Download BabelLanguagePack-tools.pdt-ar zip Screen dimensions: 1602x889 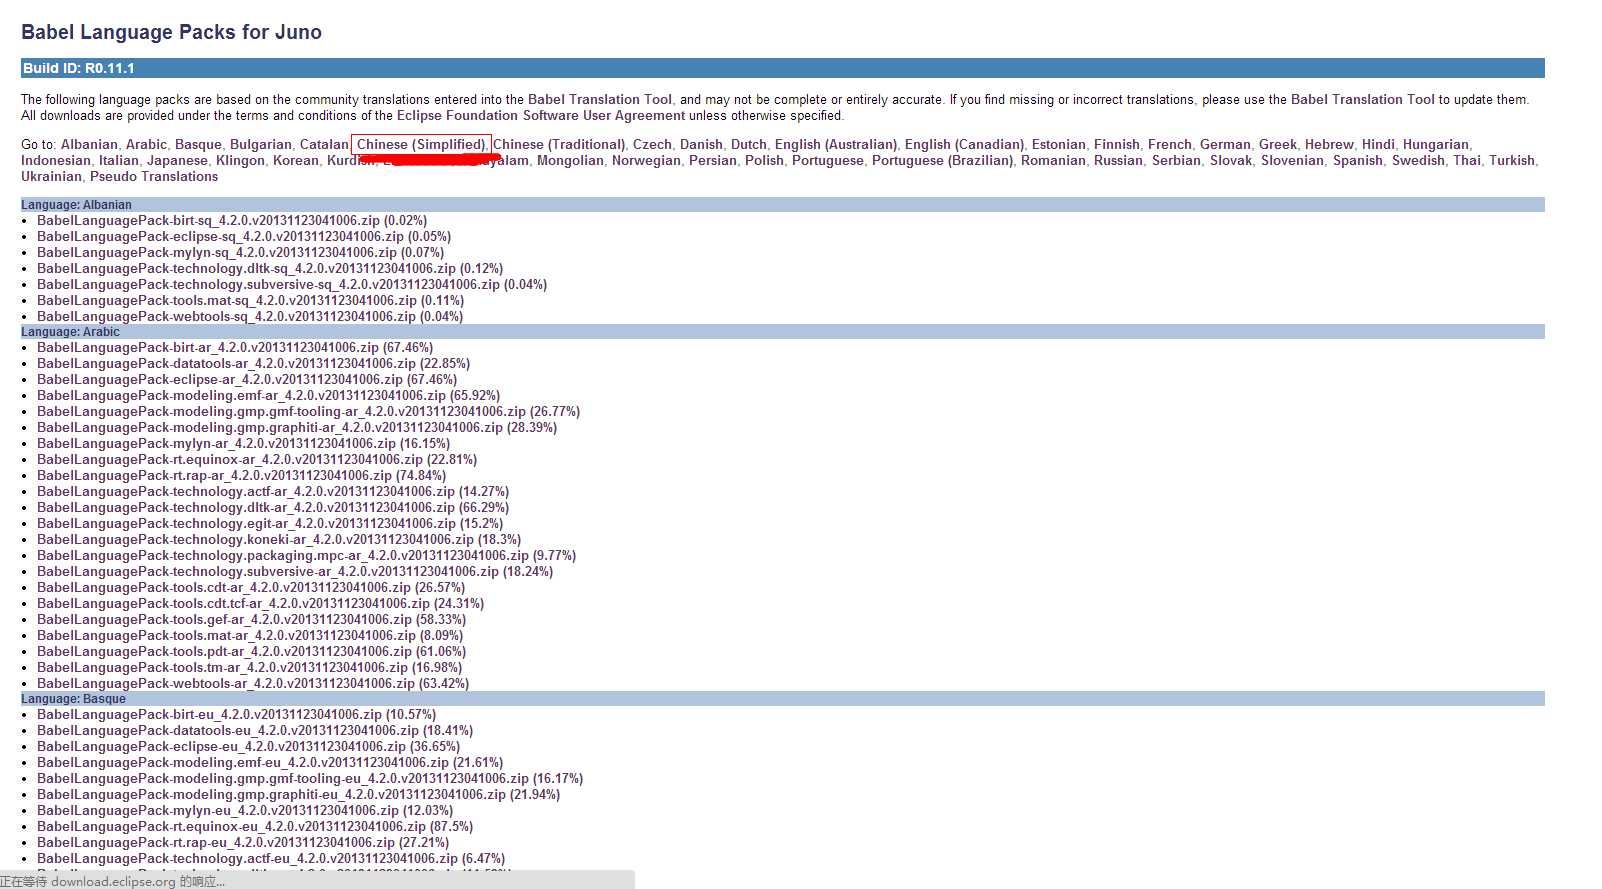click(224, 651)
